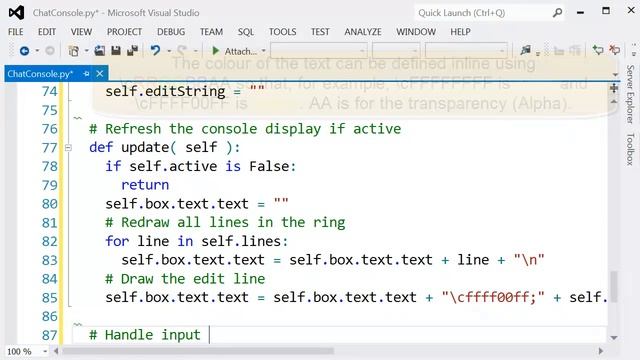Click the greyed Navigate Forward icon
This screenshot has height=360, width=640.
pyautogui.click(x=49, y=51)
